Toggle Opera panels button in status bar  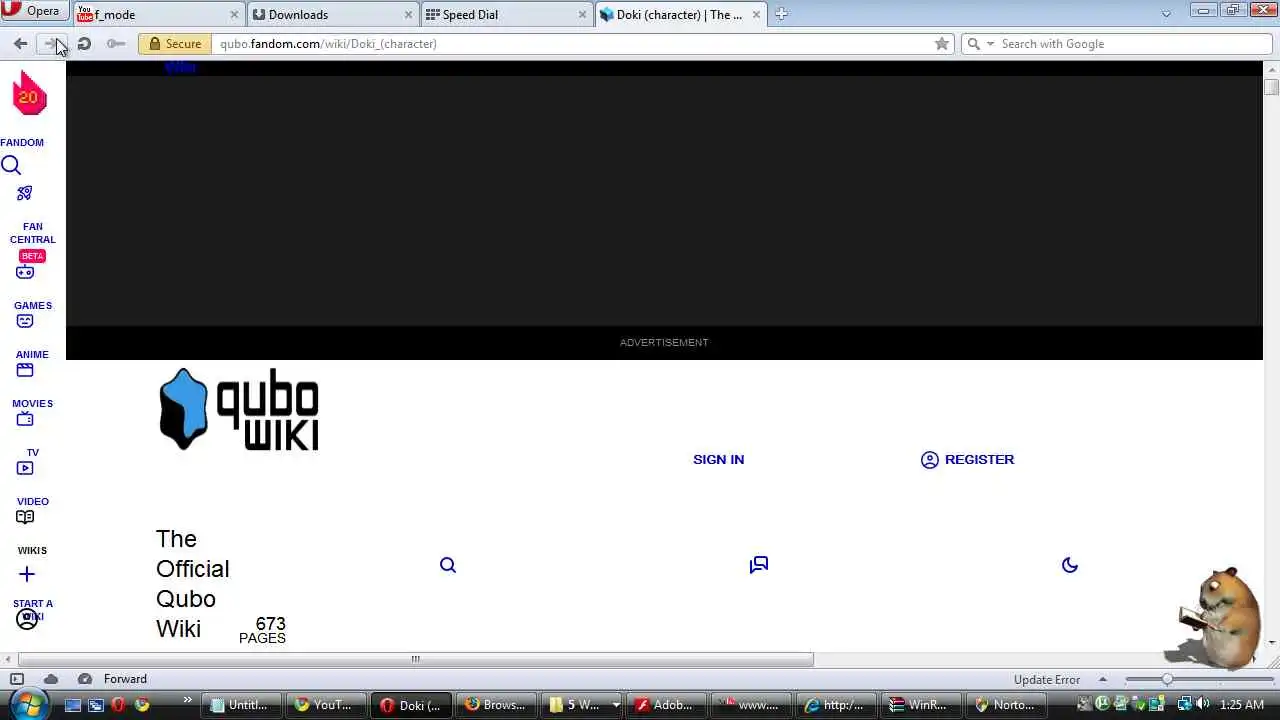click(17, 679)
